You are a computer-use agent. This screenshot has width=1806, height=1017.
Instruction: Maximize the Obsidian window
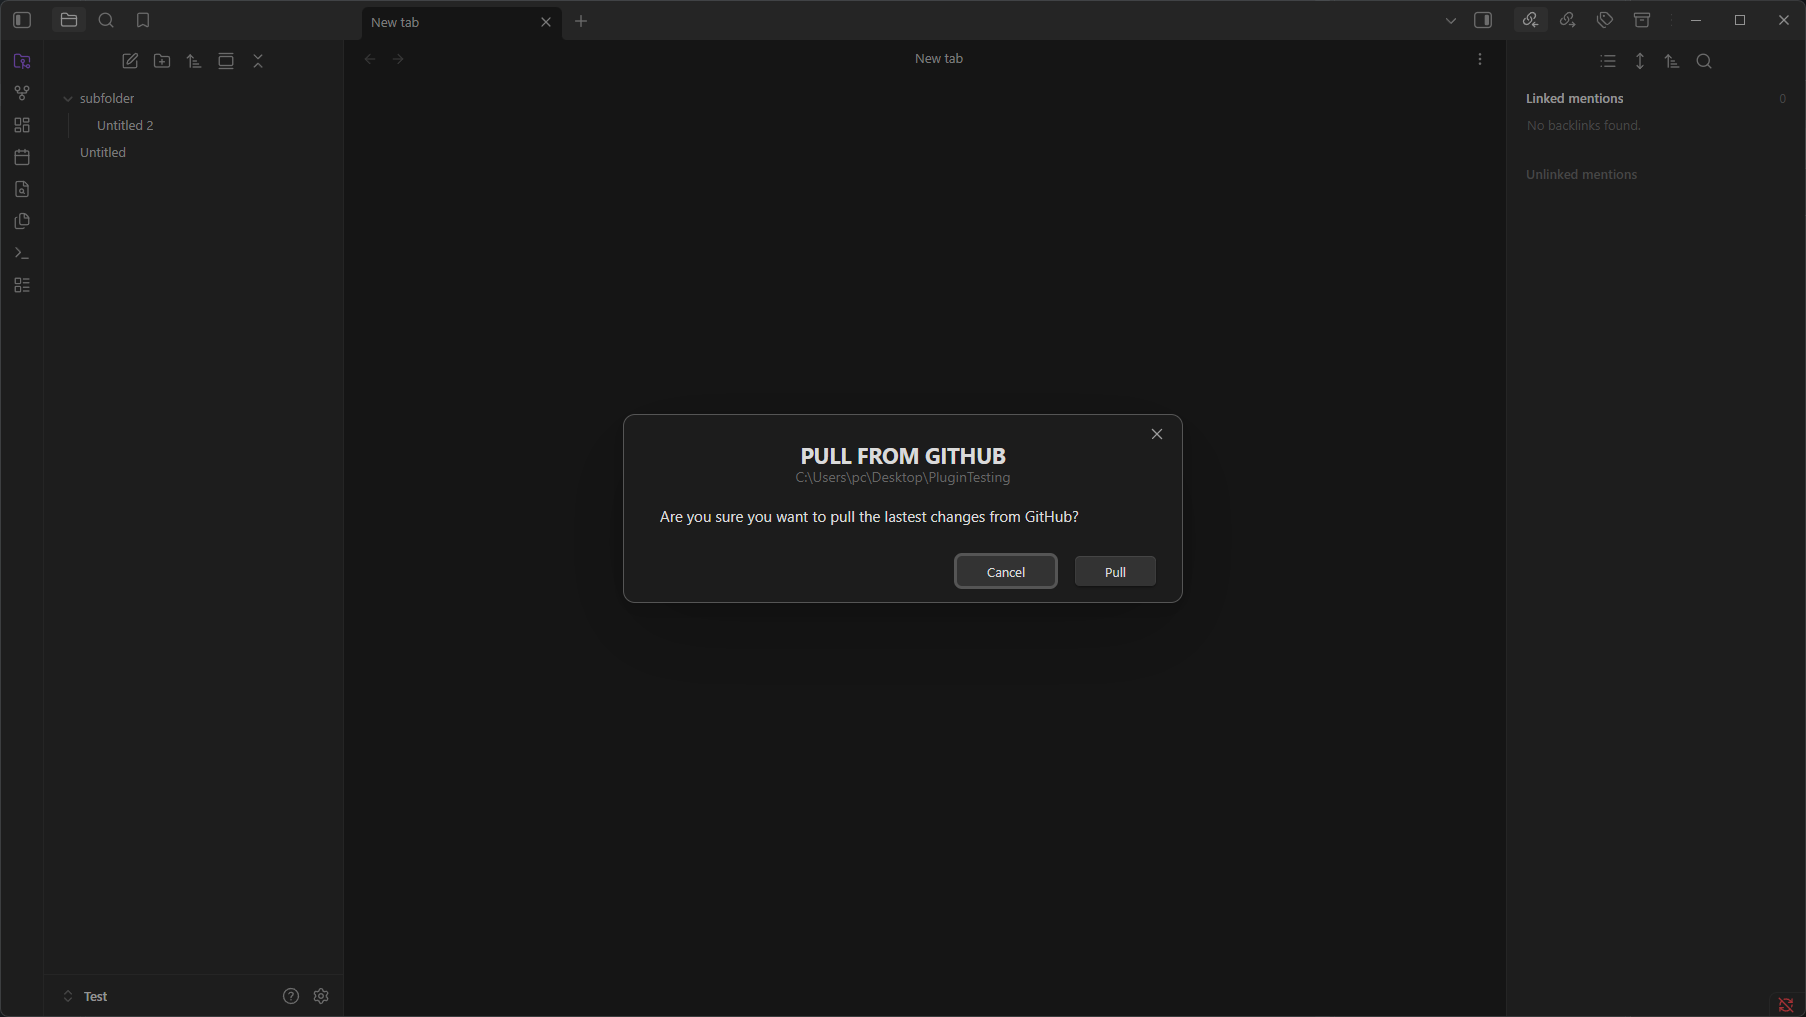click(1740, 20)
